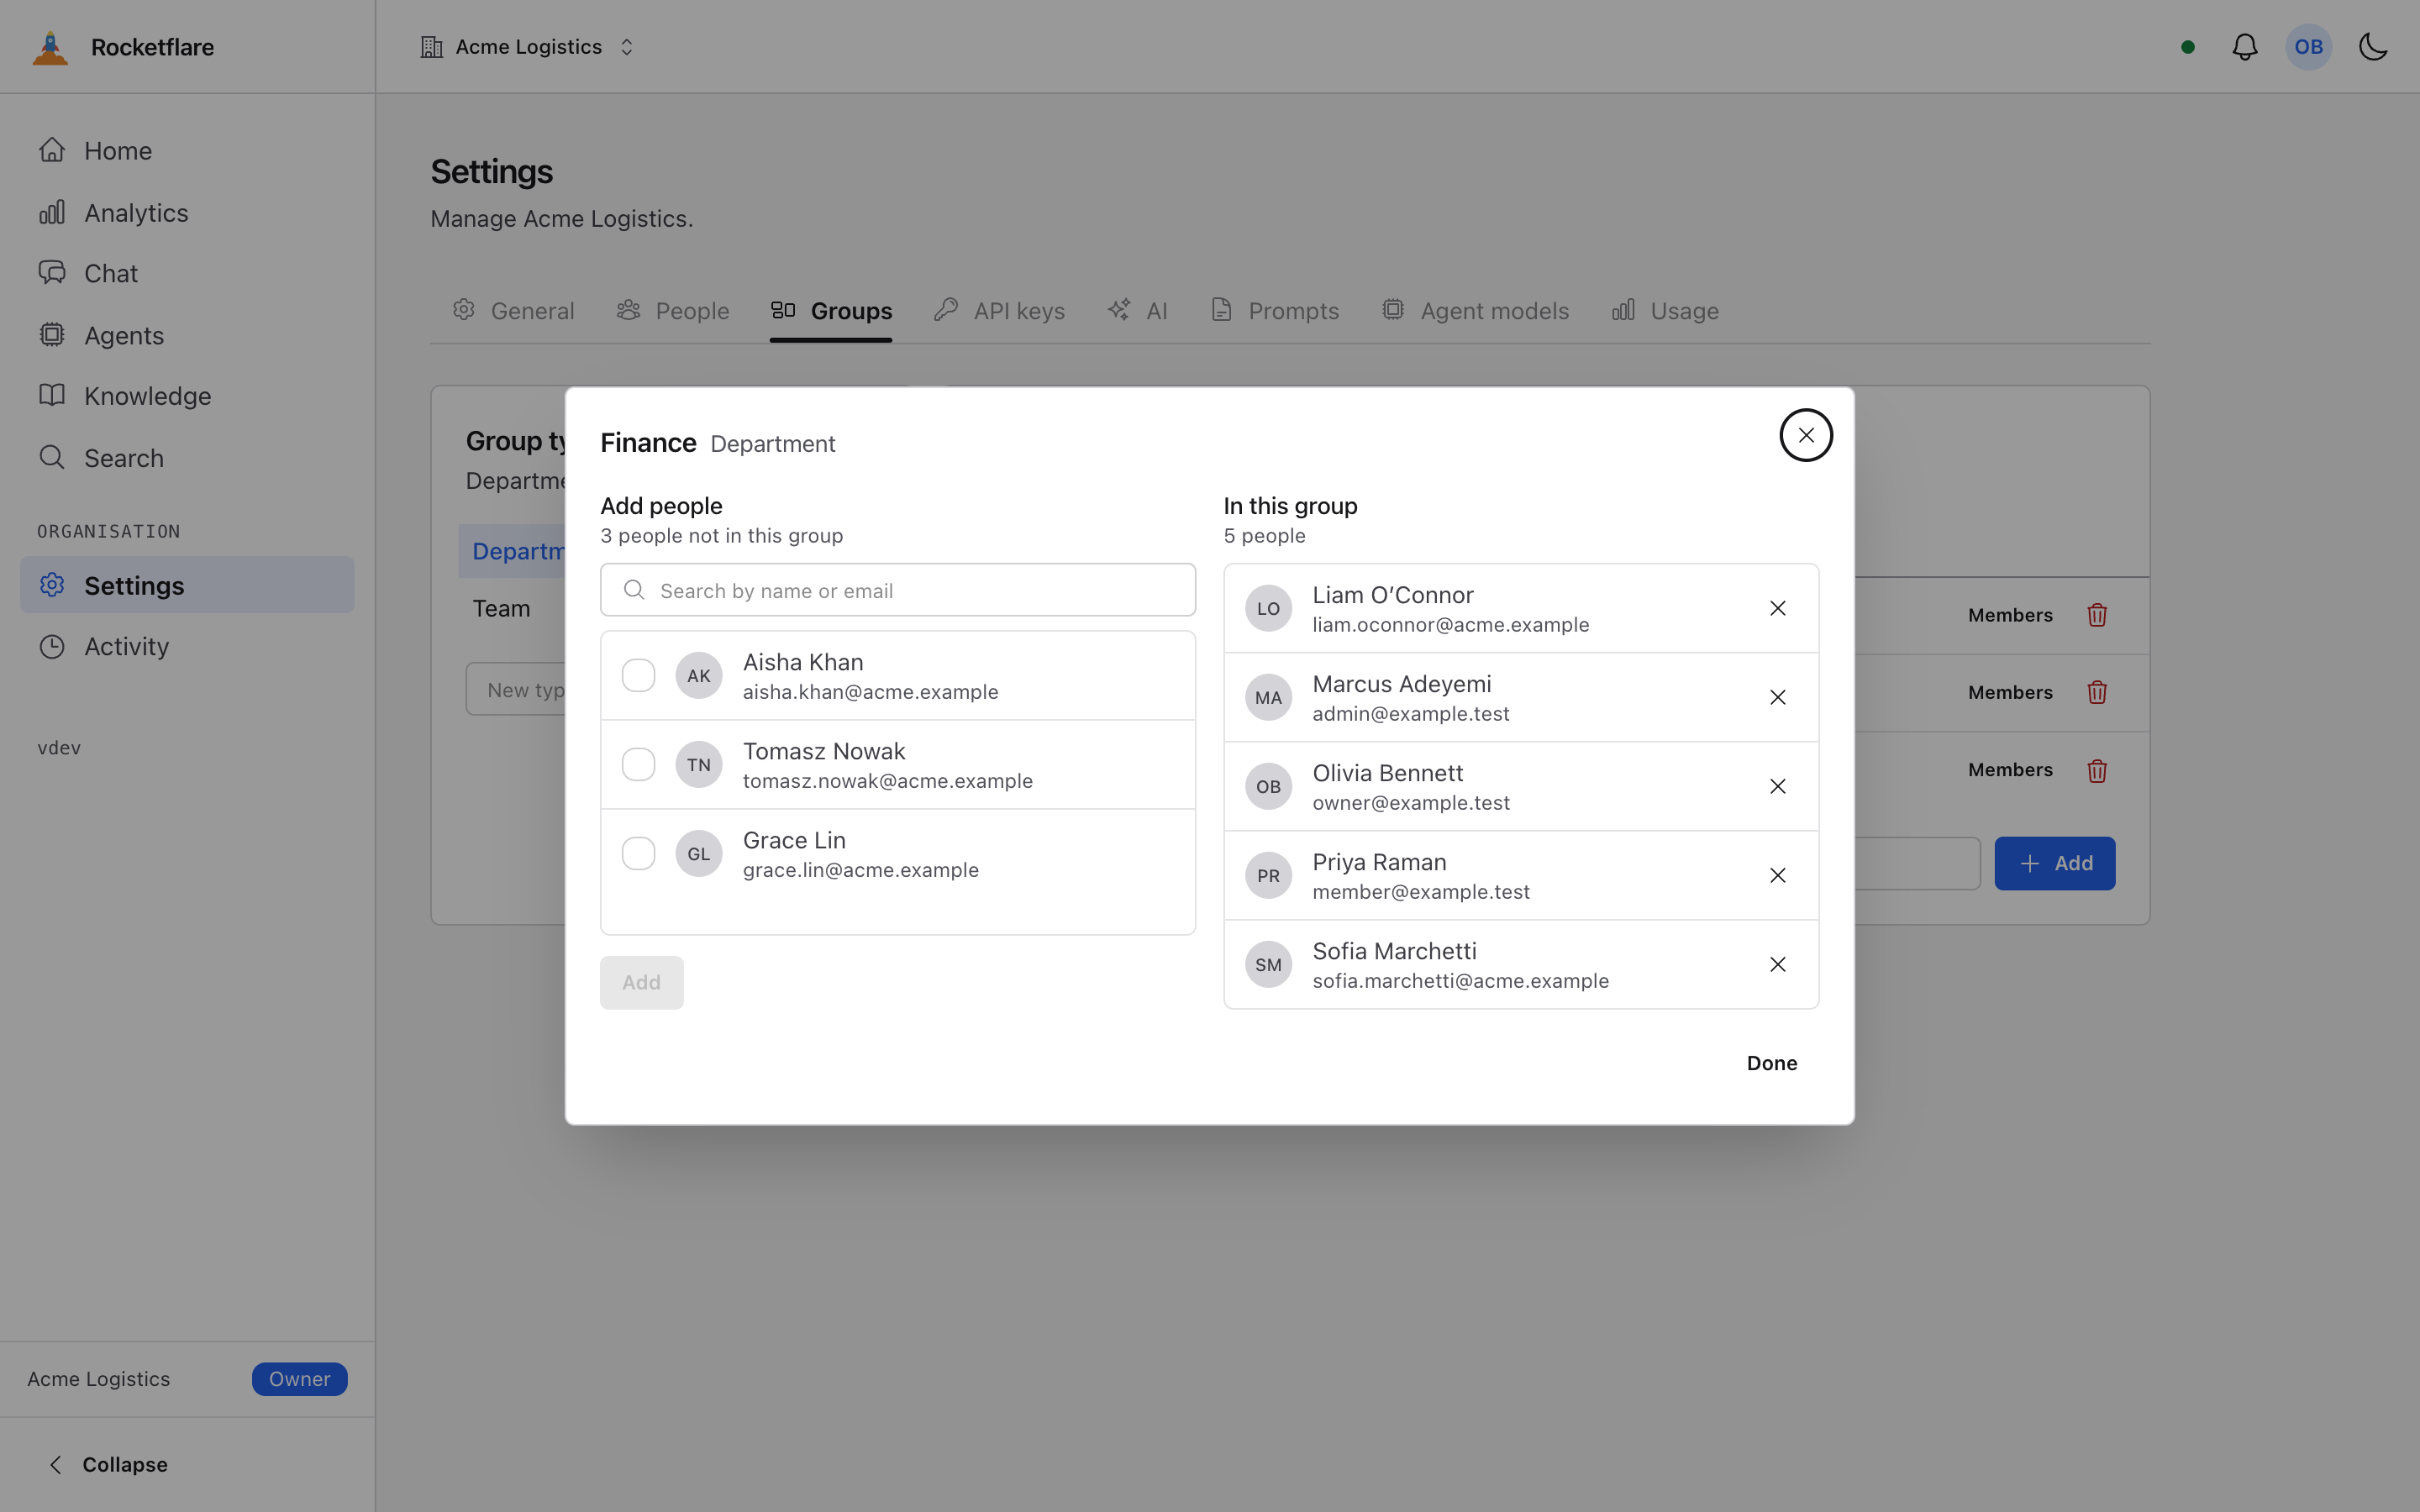Click the New type input field
This screenshot has height=1512, width=2420.
tap(516, 689)
